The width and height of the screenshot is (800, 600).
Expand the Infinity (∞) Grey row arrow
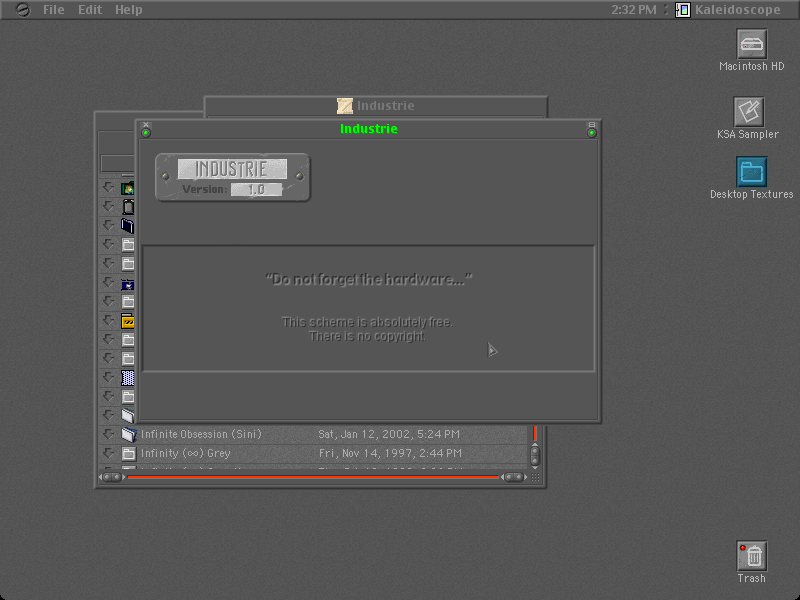(108, 453)
